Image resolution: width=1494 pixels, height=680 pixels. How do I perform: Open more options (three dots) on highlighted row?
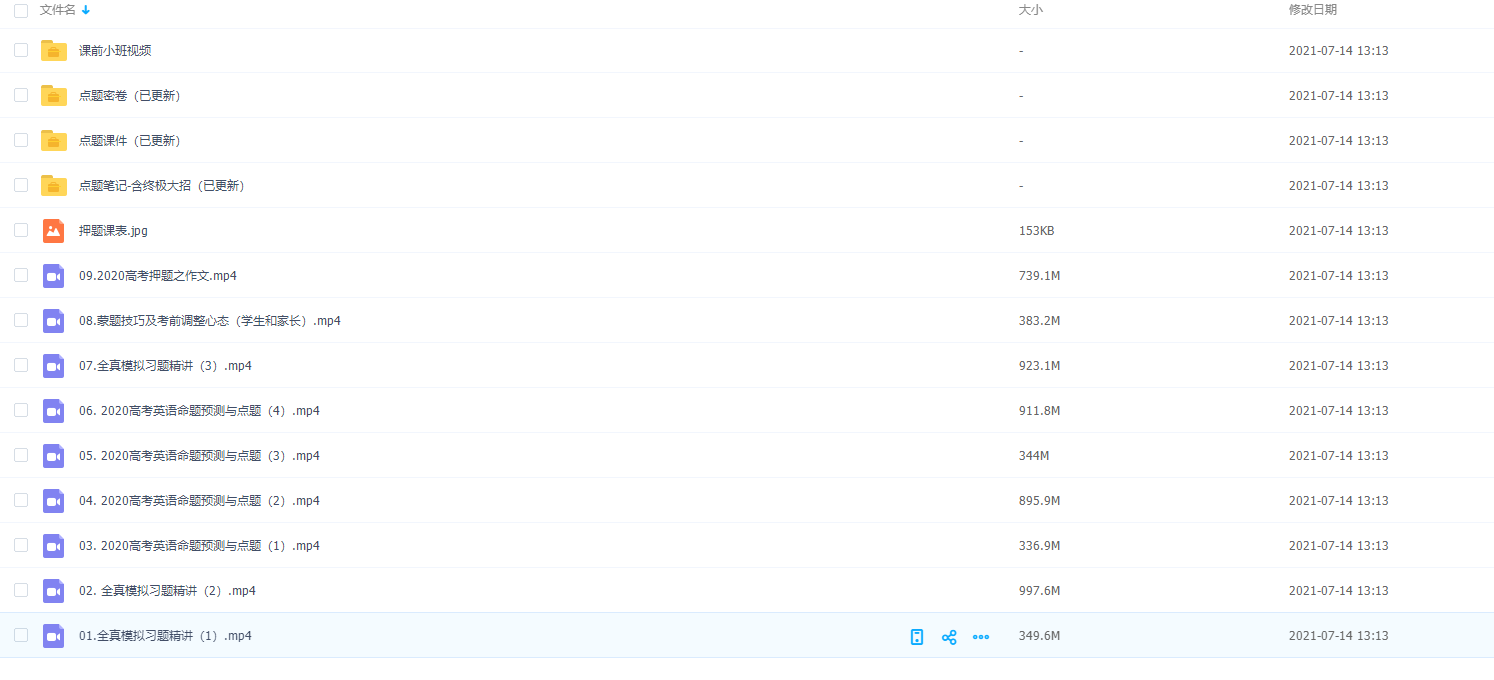[x=981, y=637]
